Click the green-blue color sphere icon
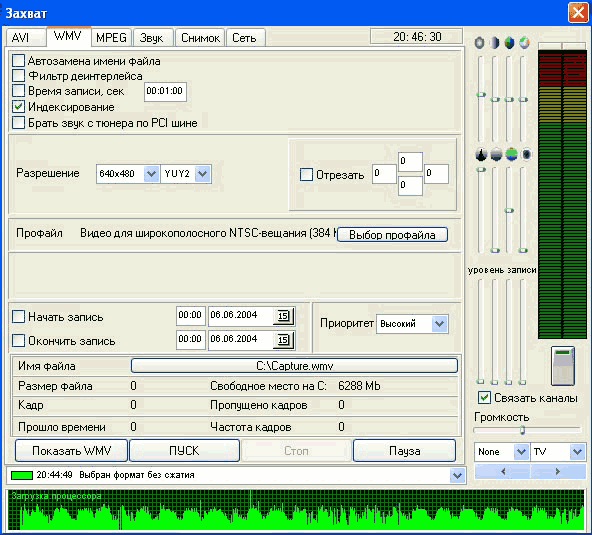This screenshot has height=535, width=592. (x=509, y=43)
